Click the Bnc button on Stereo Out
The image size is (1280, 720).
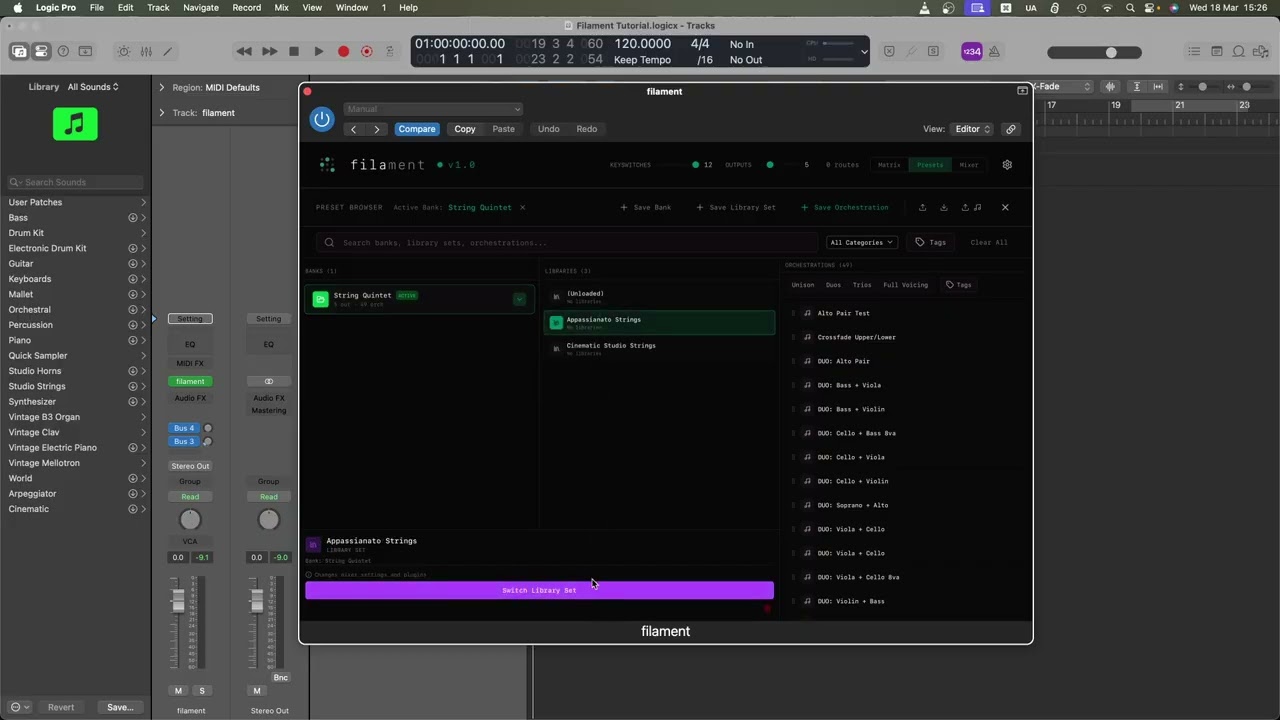point(280,678)
